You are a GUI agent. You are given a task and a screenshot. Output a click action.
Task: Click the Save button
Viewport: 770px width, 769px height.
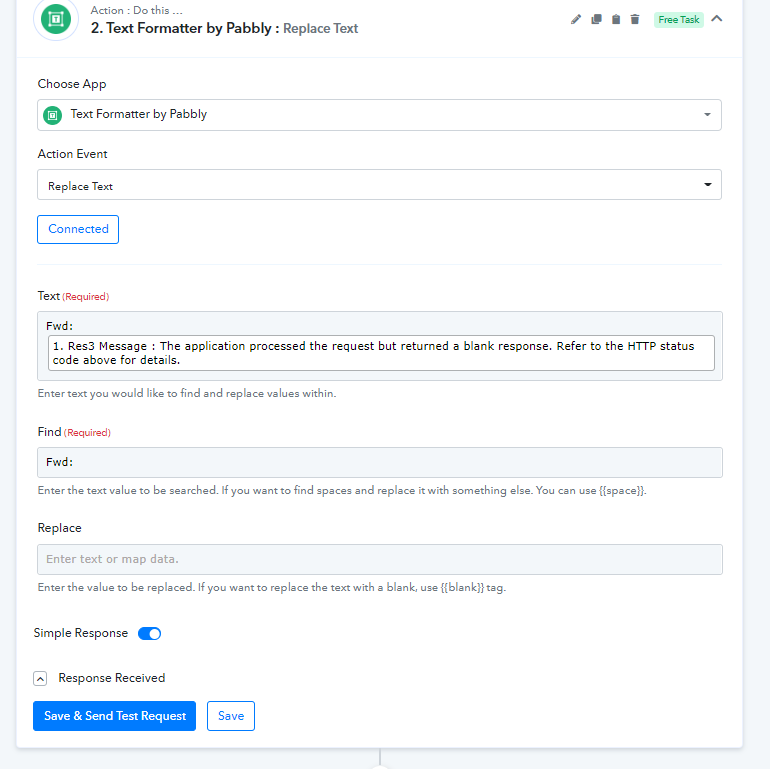(x=231, y=716)
